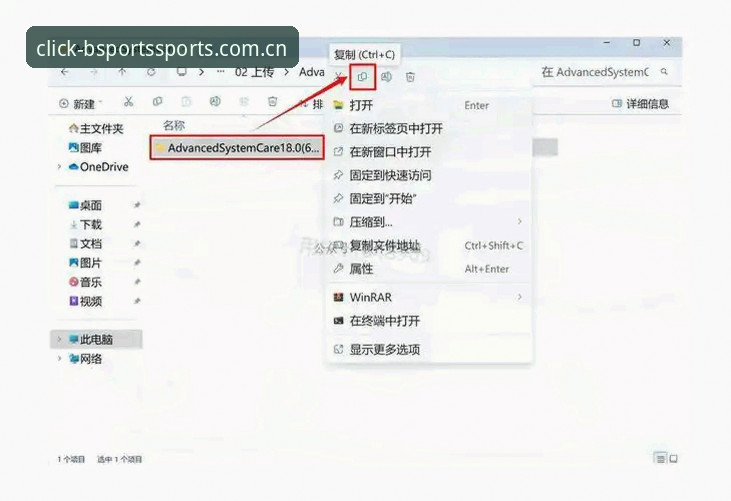This screenshot has height=501, width=731.
Task: Click the 详细信息 details pane button
Action: pos(640,103)
